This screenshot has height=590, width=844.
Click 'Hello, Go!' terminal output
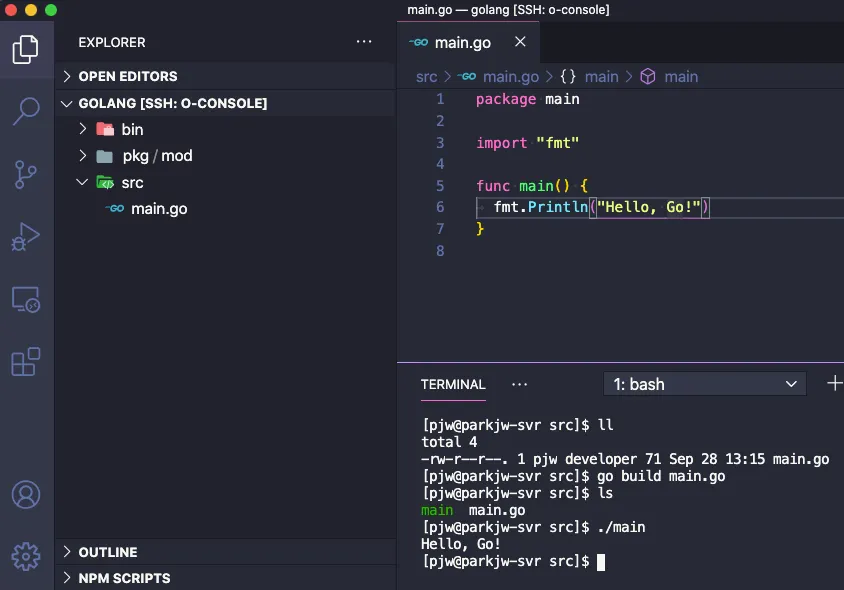(461, 544)
